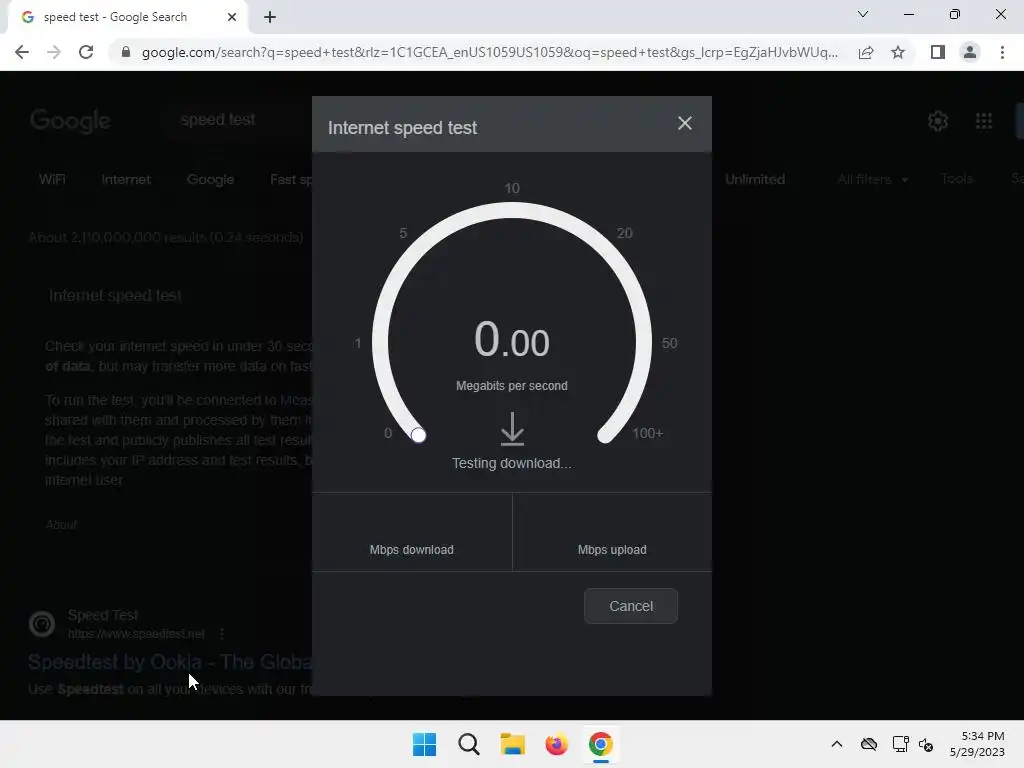Click the address bar URL

tap(490, 52)
